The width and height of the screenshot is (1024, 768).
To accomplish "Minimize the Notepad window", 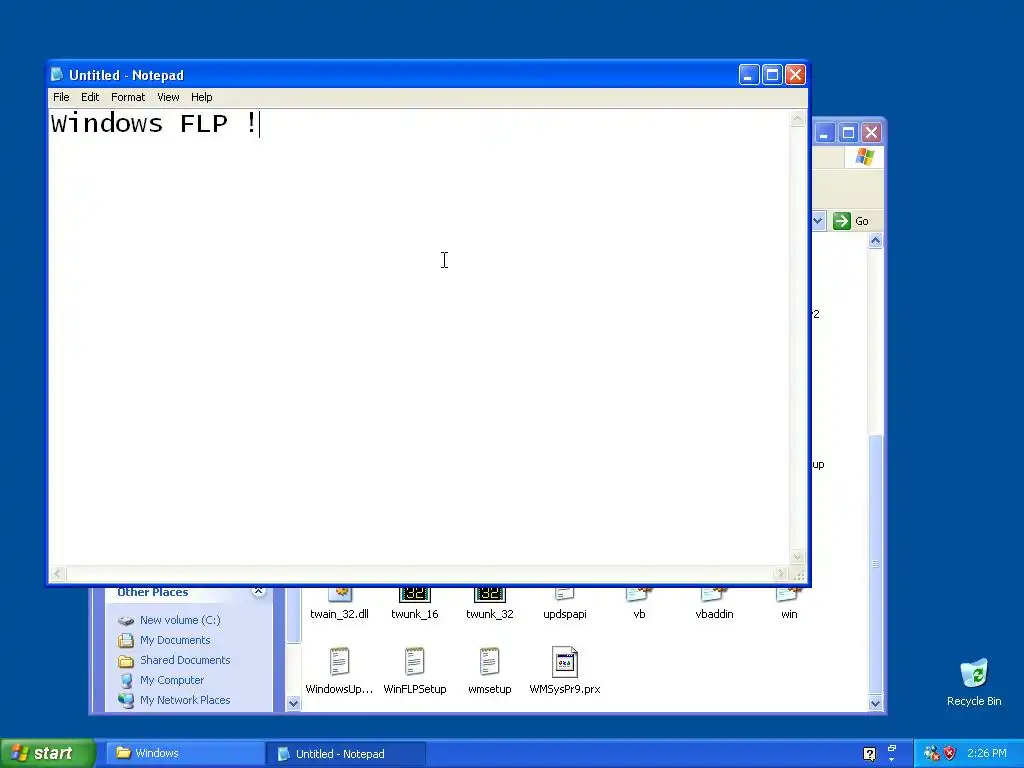I will (748, 75).
